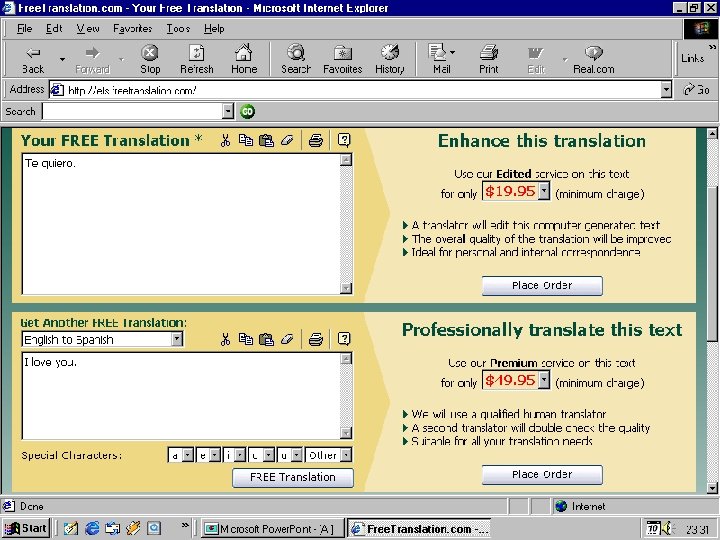Click the Print toolbar icon
720x540 pixels.
click(x=489, y=59)
